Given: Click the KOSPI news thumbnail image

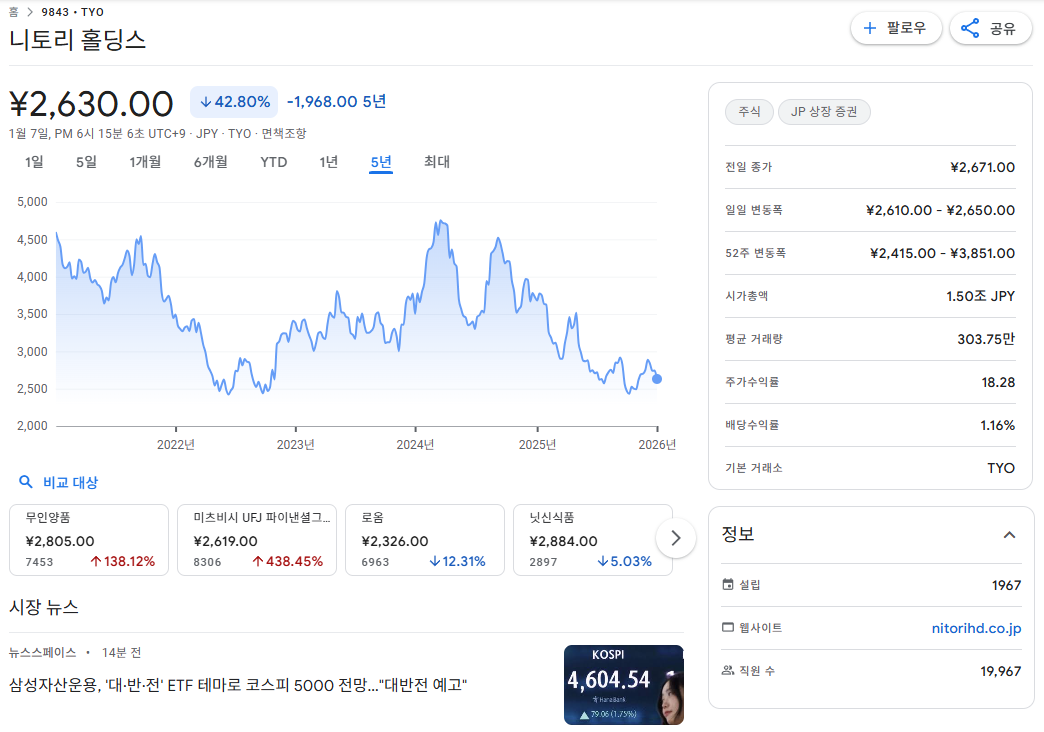Looking at the screenshot, I should click(x=623, y=684).
